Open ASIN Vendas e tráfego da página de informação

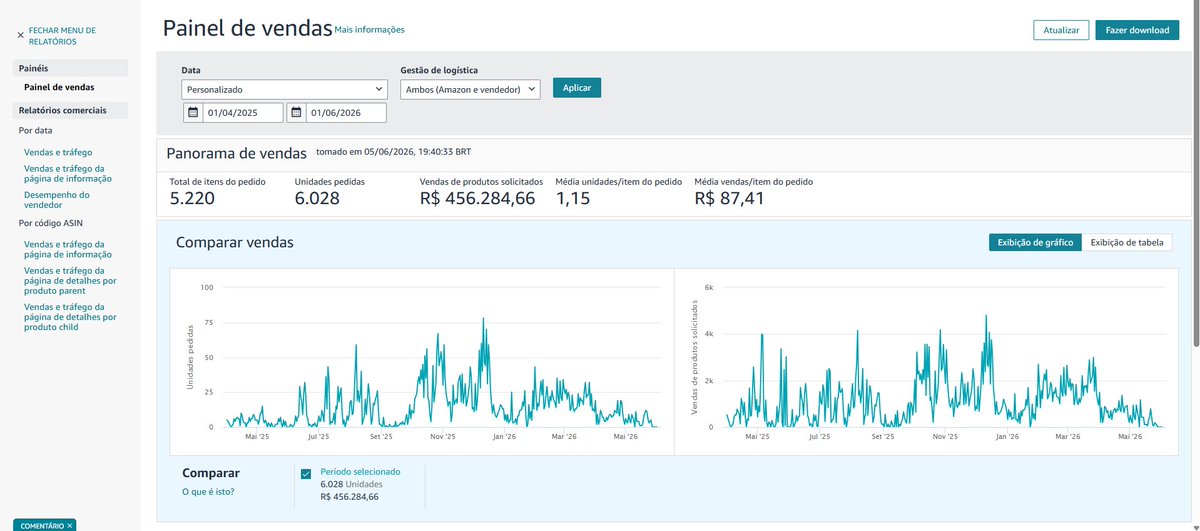coord(67,249)
